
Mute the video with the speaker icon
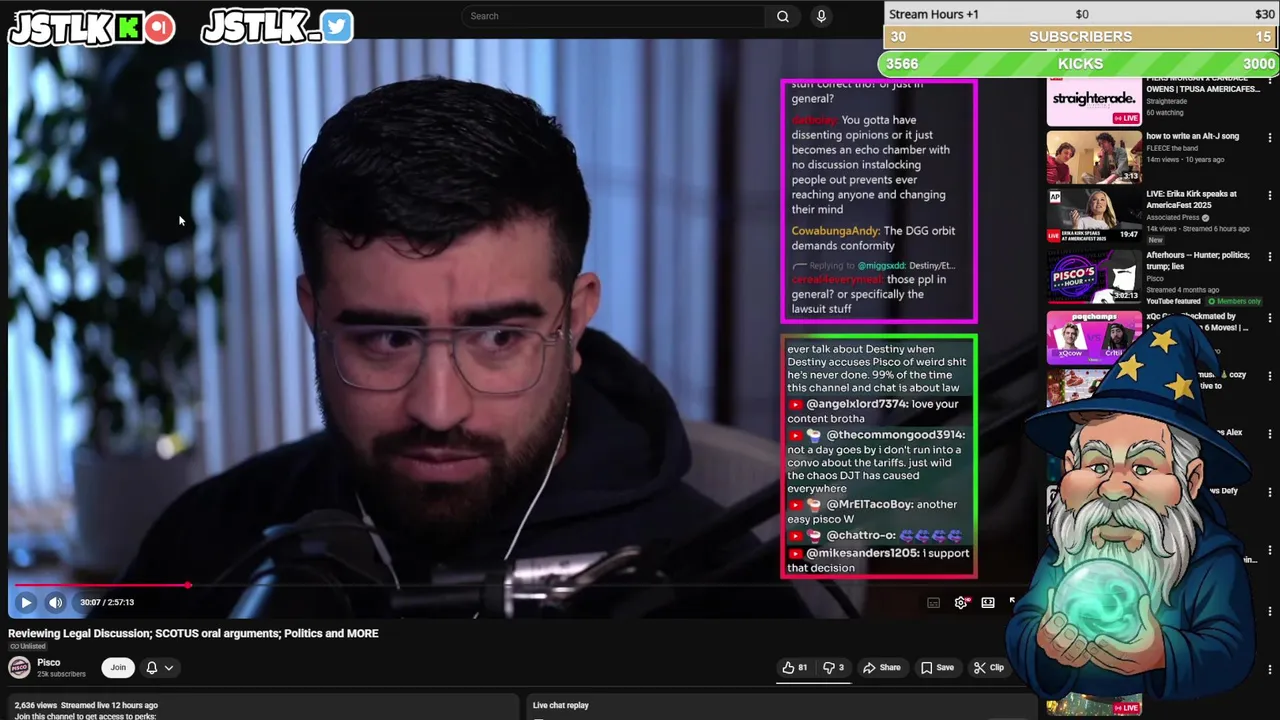[x=55, y=602]
